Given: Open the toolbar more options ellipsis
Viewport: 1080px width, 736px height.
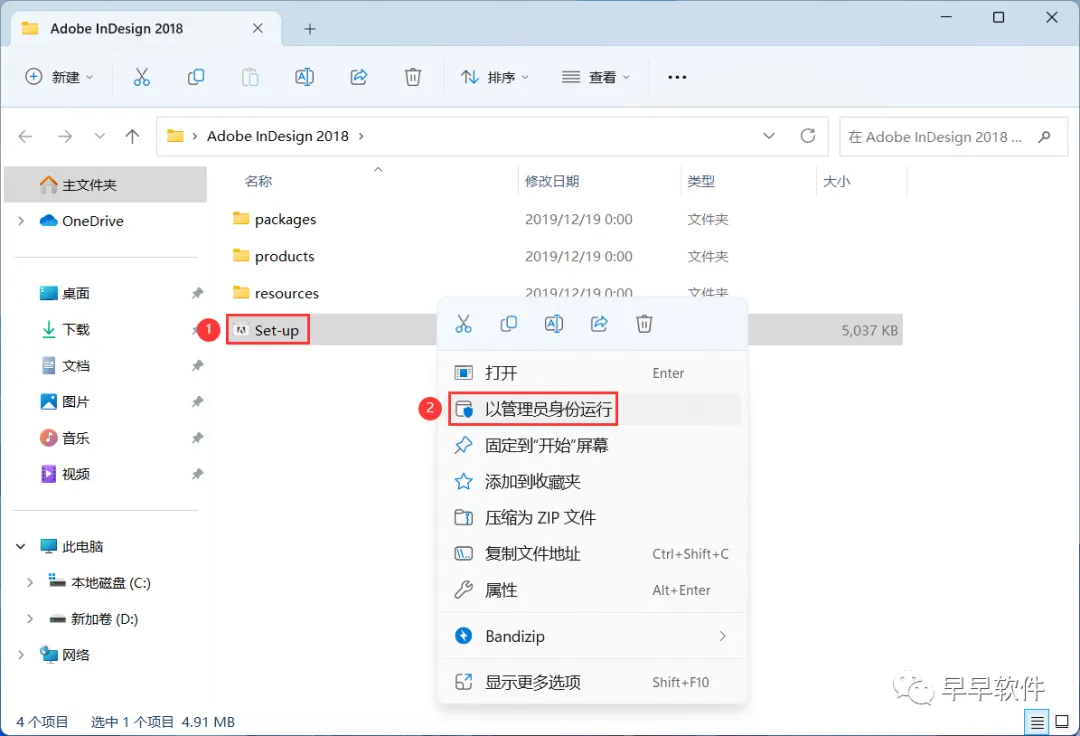Looking at the screenshot, I should pos(677,77).
